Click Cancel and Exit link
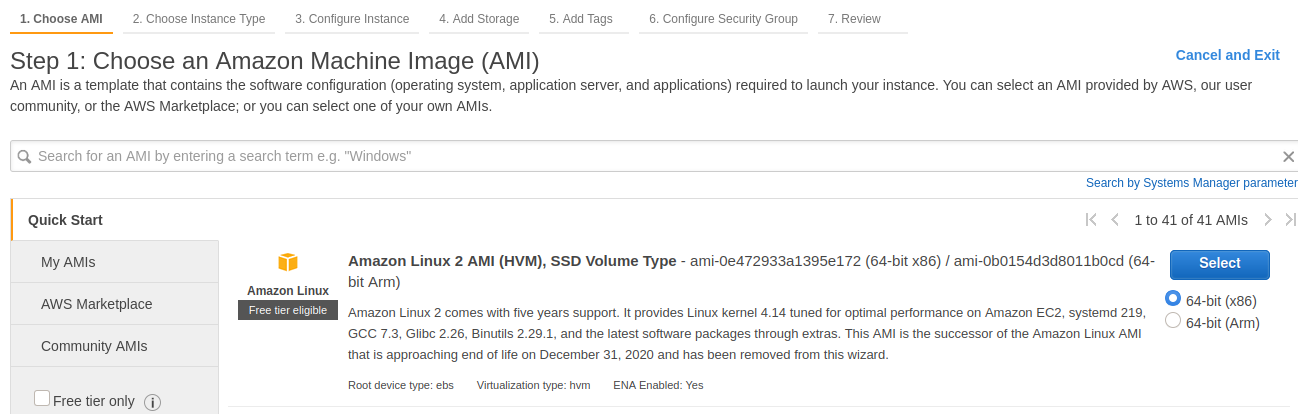Screen dimensions: 1298x414 1228,55
